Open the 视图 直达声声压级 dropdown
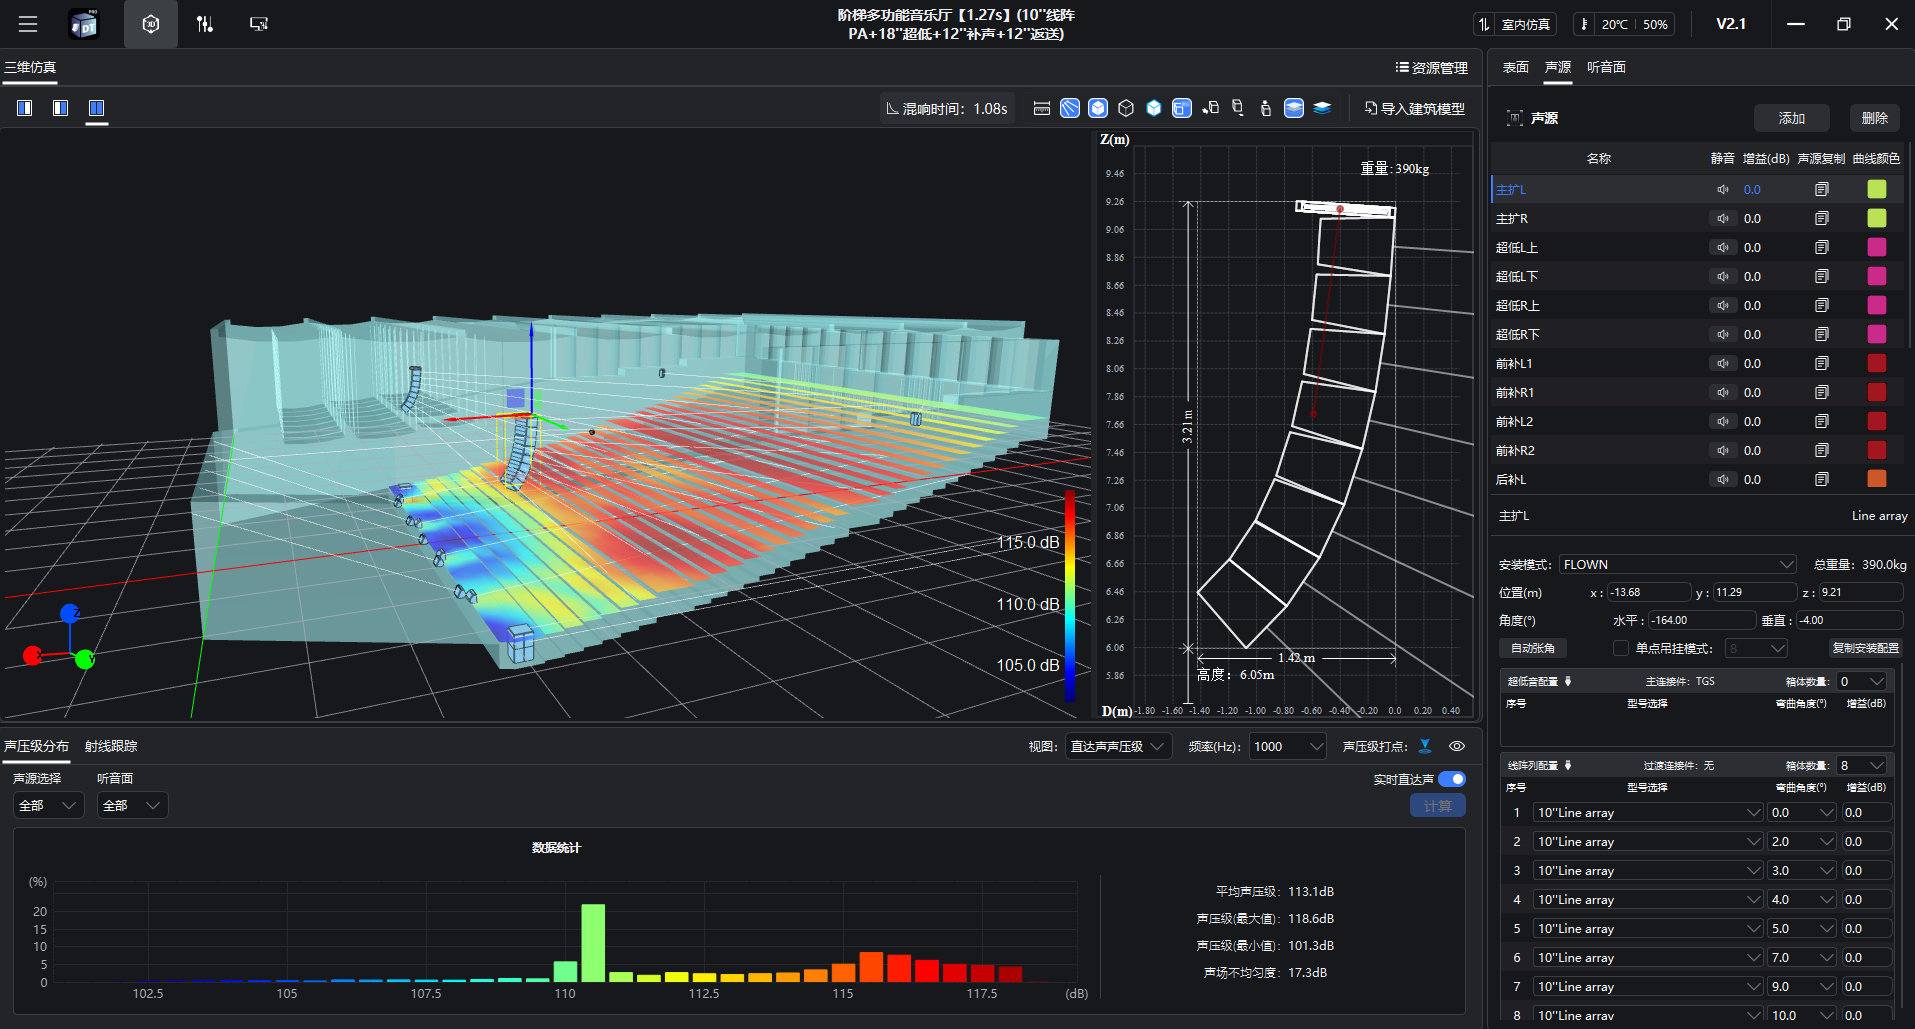 [x=1117, y=746]
